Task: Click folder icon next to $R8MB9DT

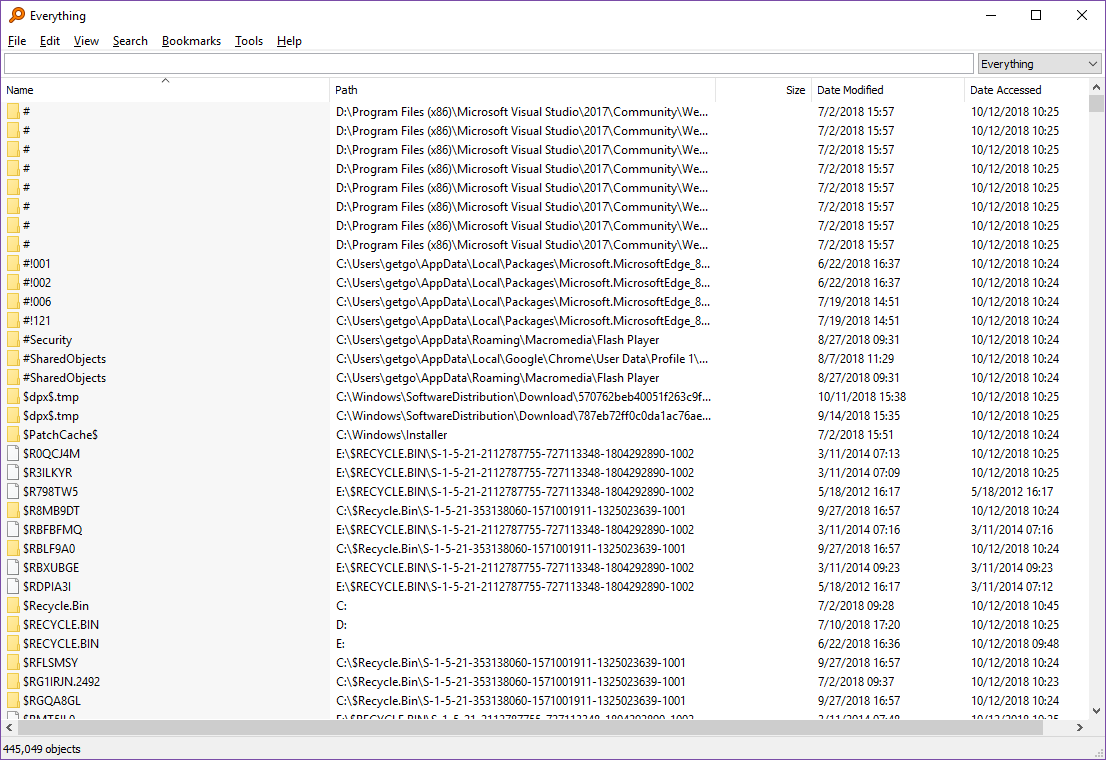Action: pyautogui.click(x=13, y=510)
